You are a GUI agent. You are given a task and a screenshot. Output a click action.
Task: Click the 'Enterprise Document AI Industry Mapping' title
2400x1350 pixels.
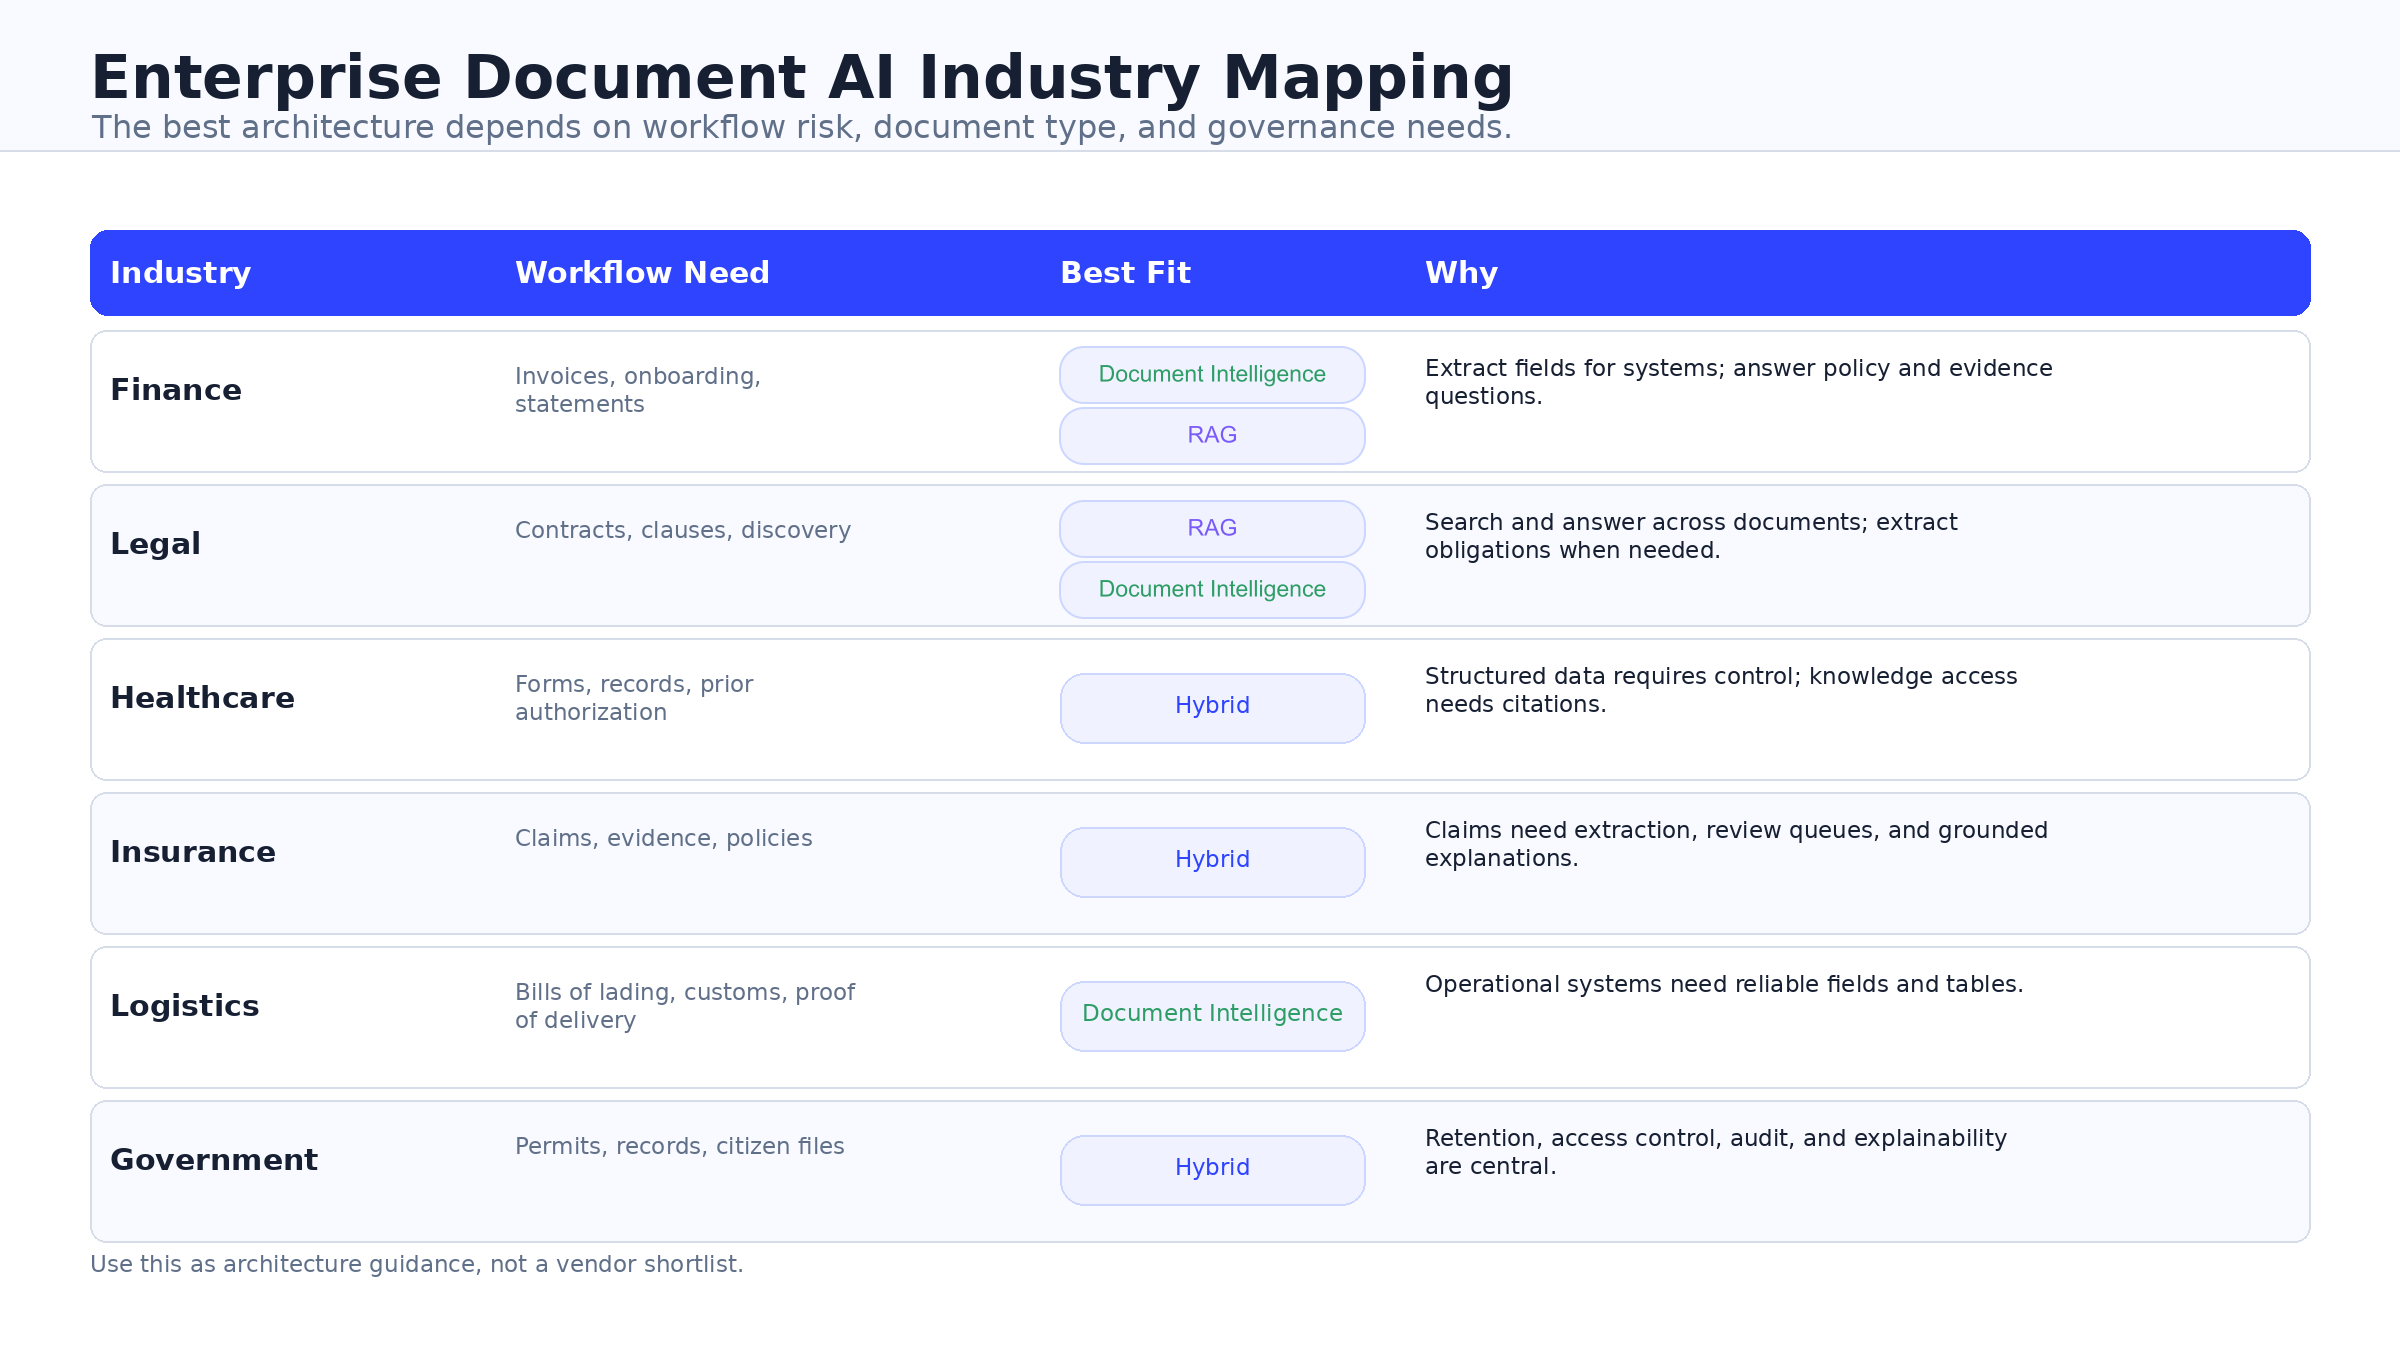point(802,78)
